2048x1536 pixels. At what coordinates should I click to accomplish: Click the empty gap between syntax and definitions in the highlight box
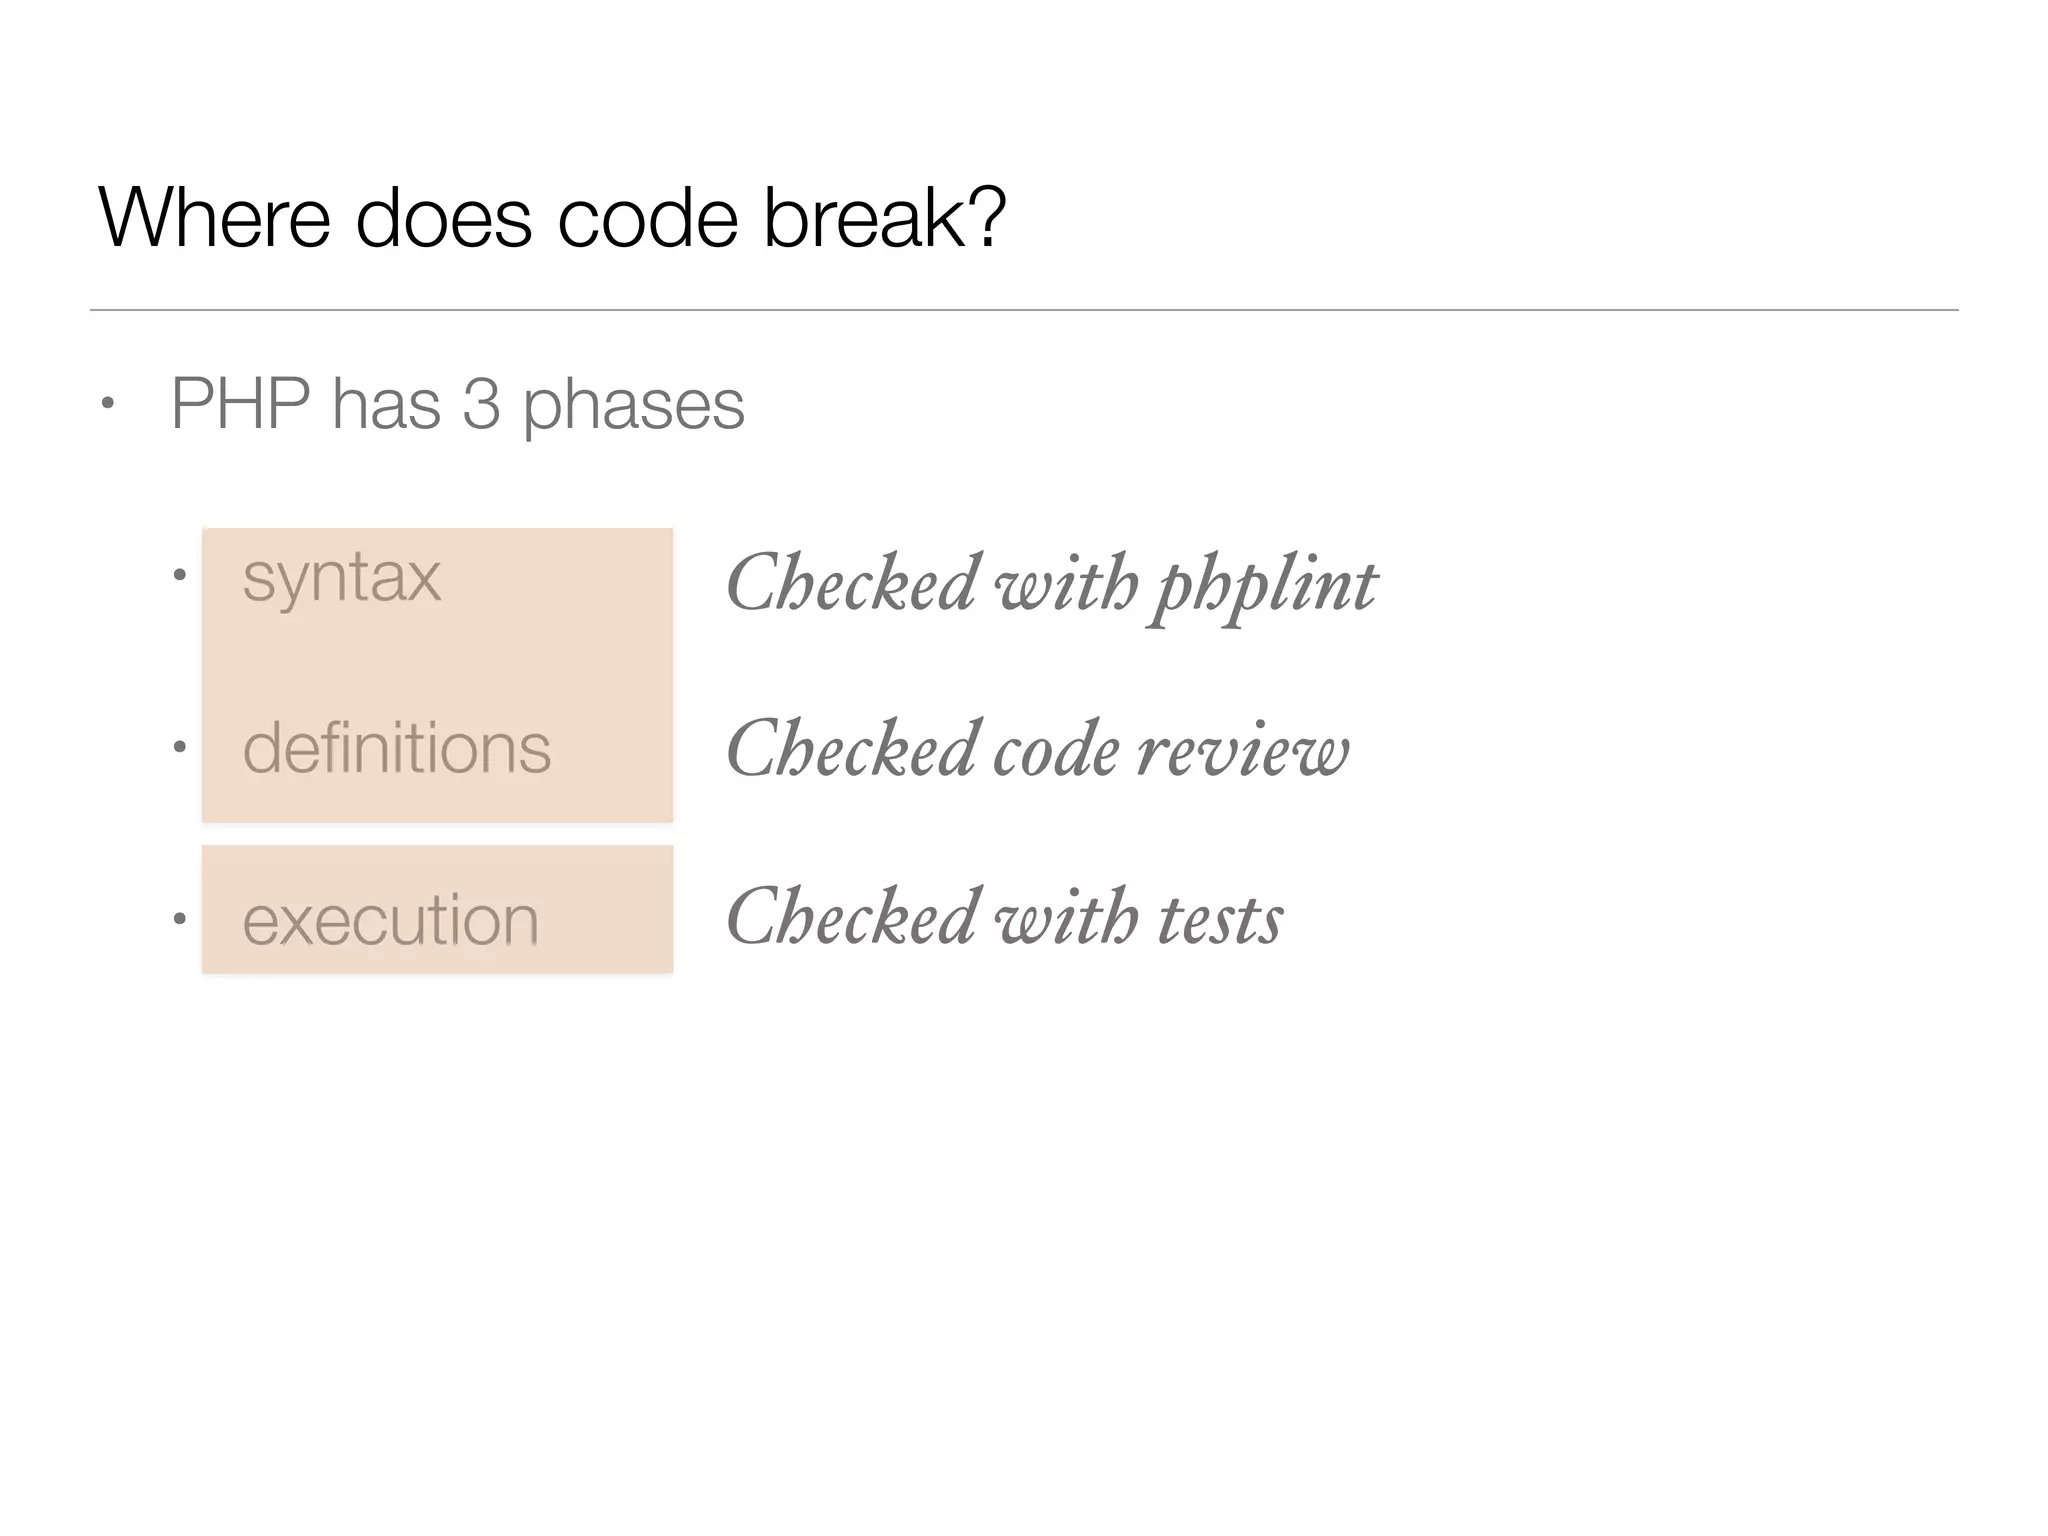[x=437, y=662]
